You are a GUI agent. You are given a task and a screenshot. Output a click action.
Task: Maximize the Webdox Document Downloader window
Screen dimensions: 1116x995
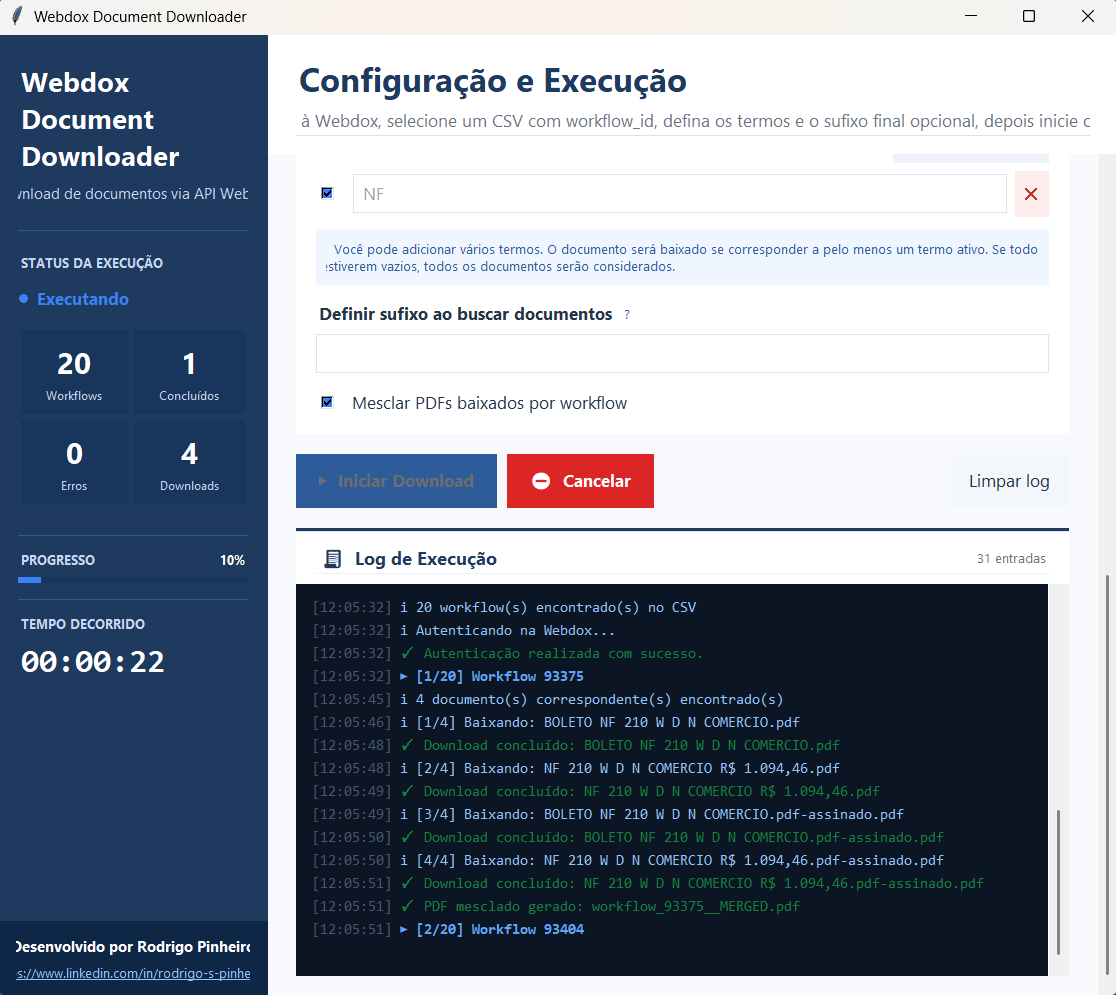coord(1028,16)
